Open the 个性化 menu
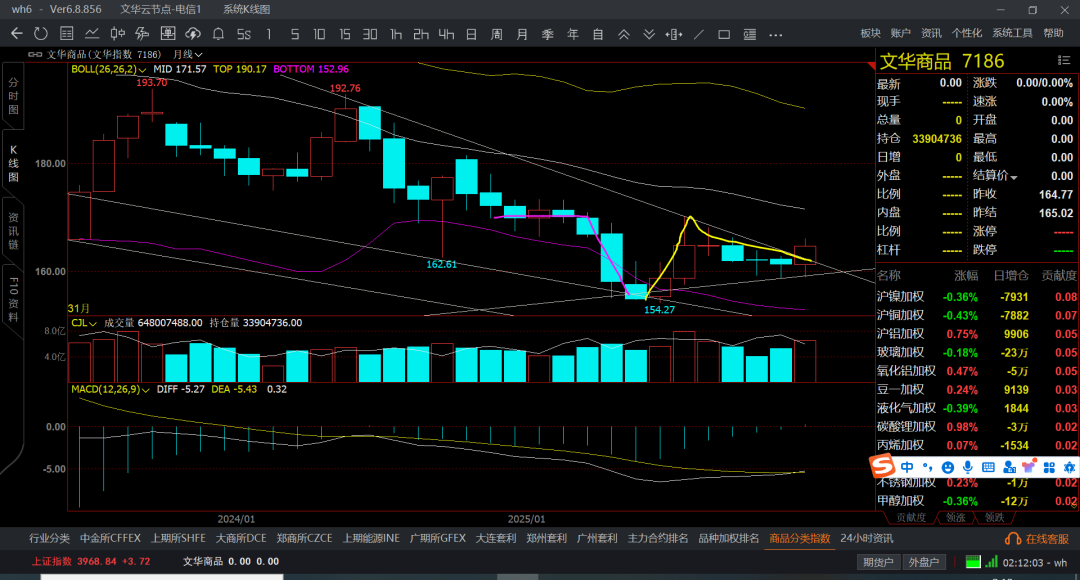The image size is (1080, 580). tap(966, 33)
